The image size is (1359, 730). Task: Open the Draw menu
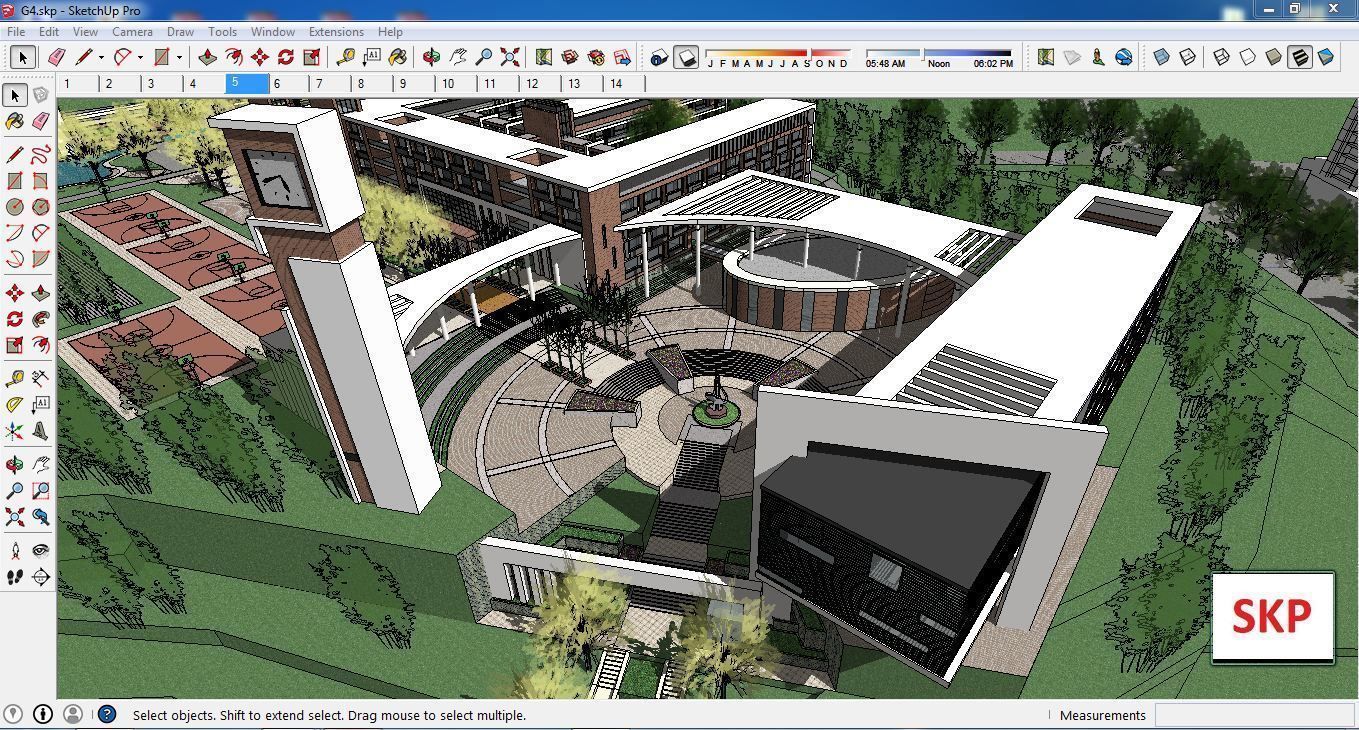[x=180, y=31]
